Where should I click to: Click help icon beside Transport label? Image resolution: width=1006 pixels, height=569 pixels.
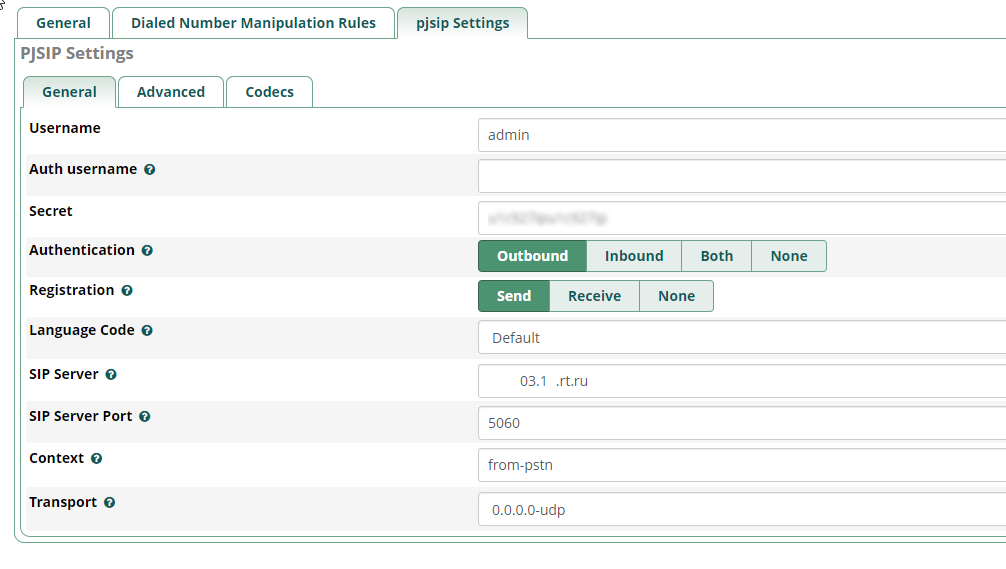110,503
